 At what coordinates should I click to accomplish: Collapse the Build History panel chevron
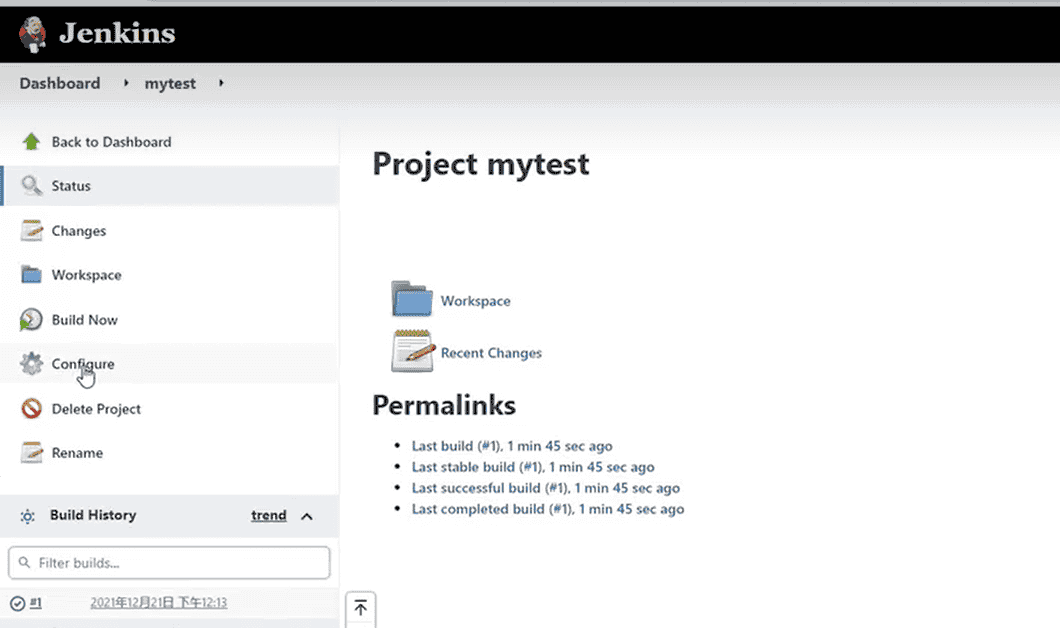(307, 516)
